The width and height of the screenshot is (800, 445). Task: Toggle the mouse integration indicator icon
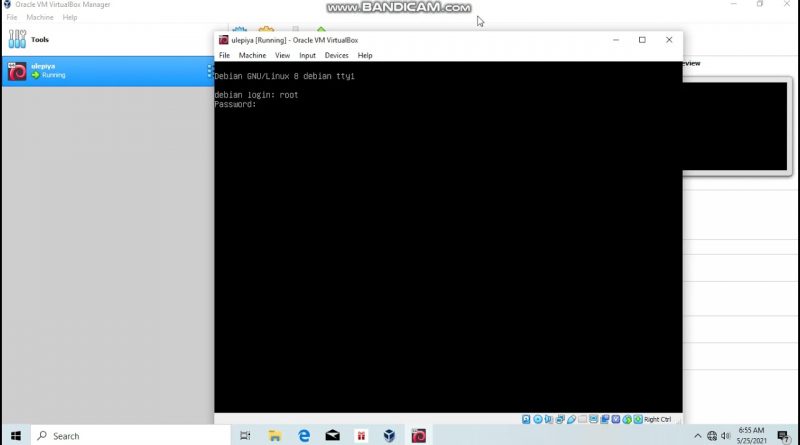tap(627, 419)
